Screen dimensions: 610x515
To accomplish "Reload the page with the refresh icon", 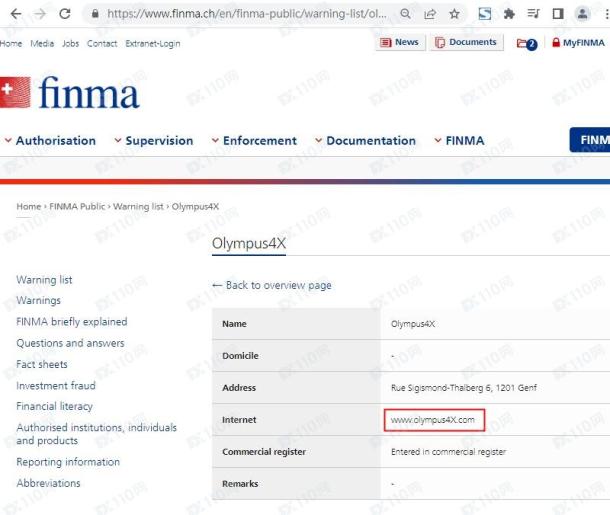I will (65, 14).
